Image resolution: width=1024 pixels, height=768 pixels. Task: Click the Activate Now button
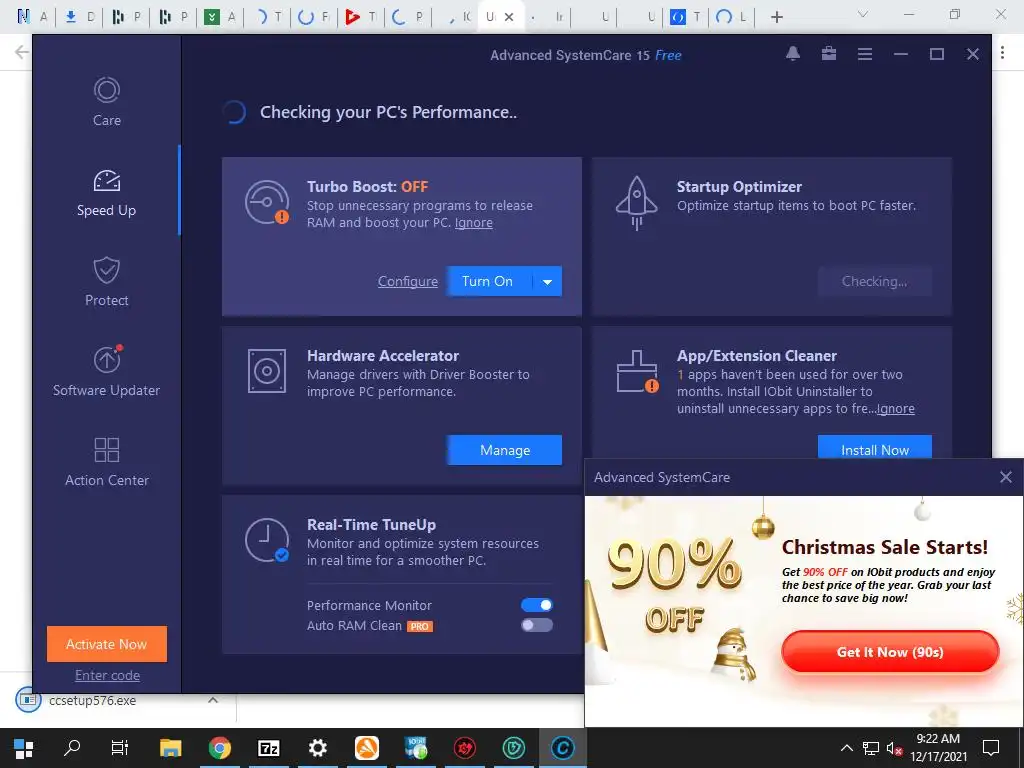tap(107, 644)
